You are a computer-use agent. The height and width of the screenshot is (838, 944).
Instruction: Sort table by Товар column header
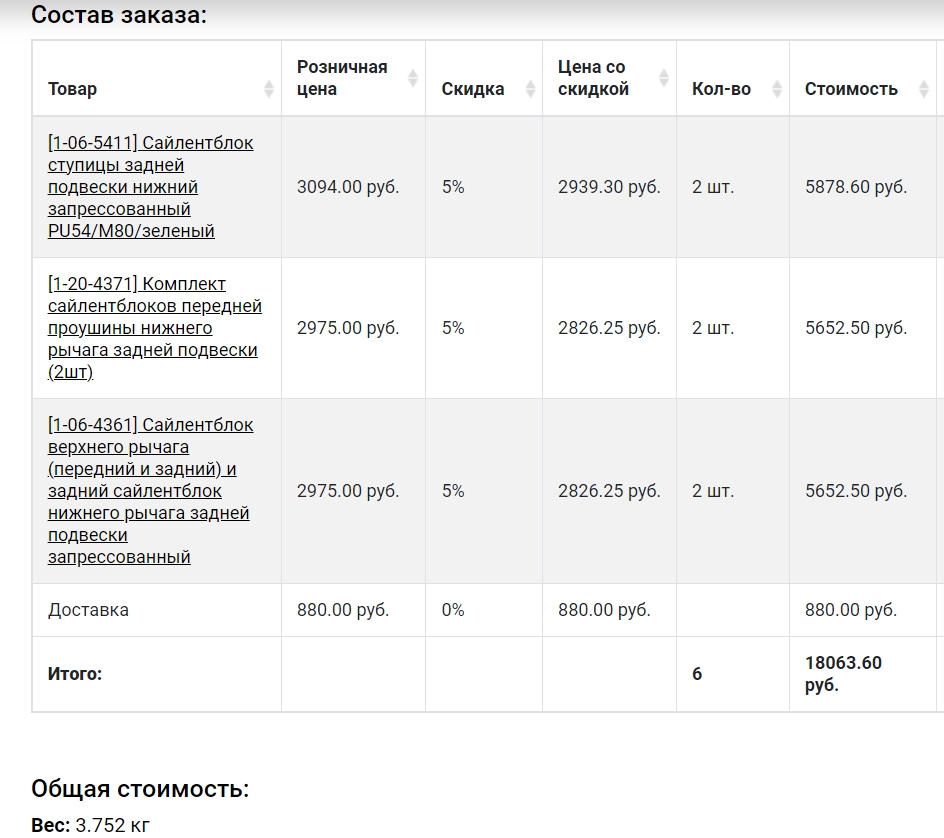coord(73,89)
